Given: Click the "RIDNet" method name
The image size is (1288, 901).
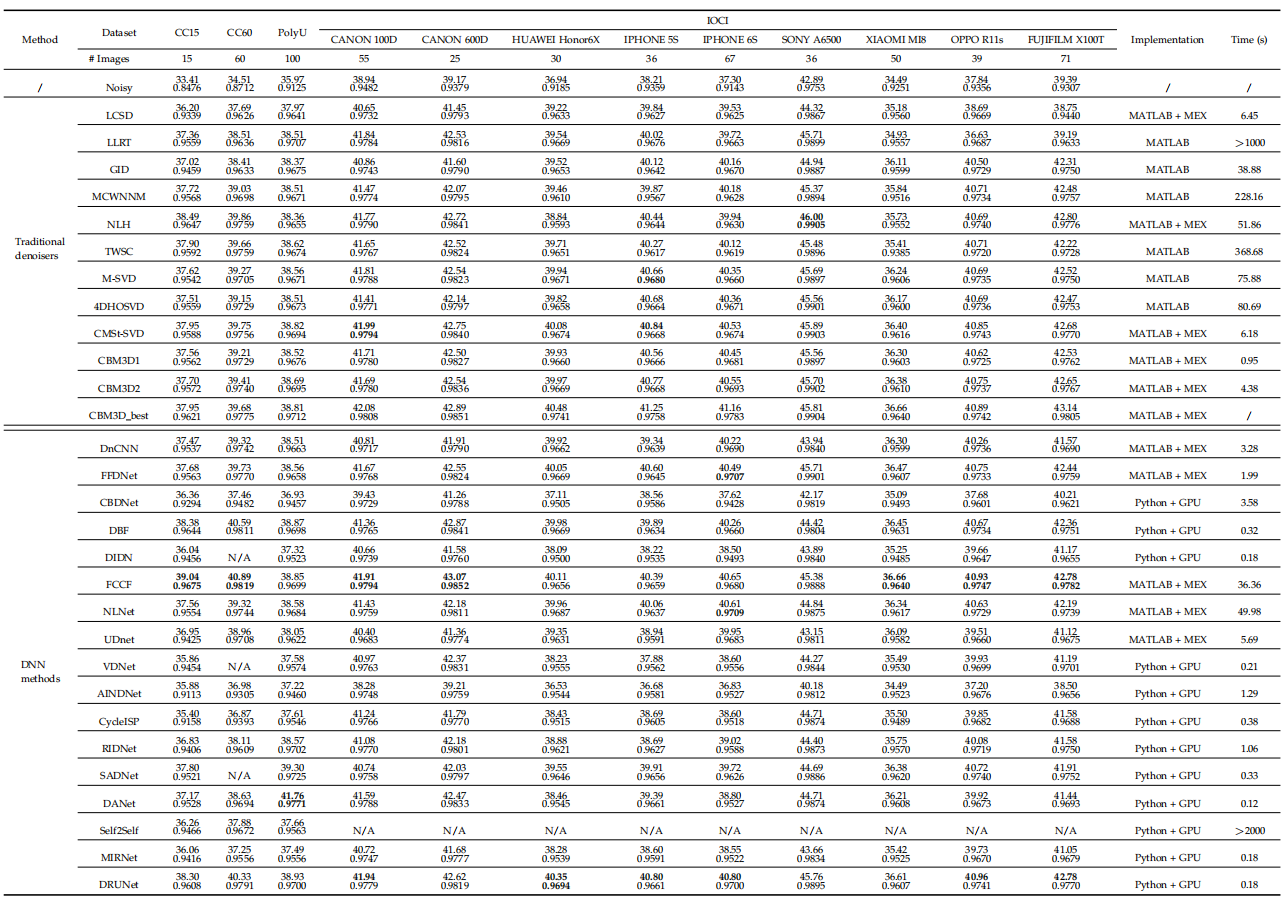Looking at the screenshot, I should pyautogui.click(x=119, y=748).
